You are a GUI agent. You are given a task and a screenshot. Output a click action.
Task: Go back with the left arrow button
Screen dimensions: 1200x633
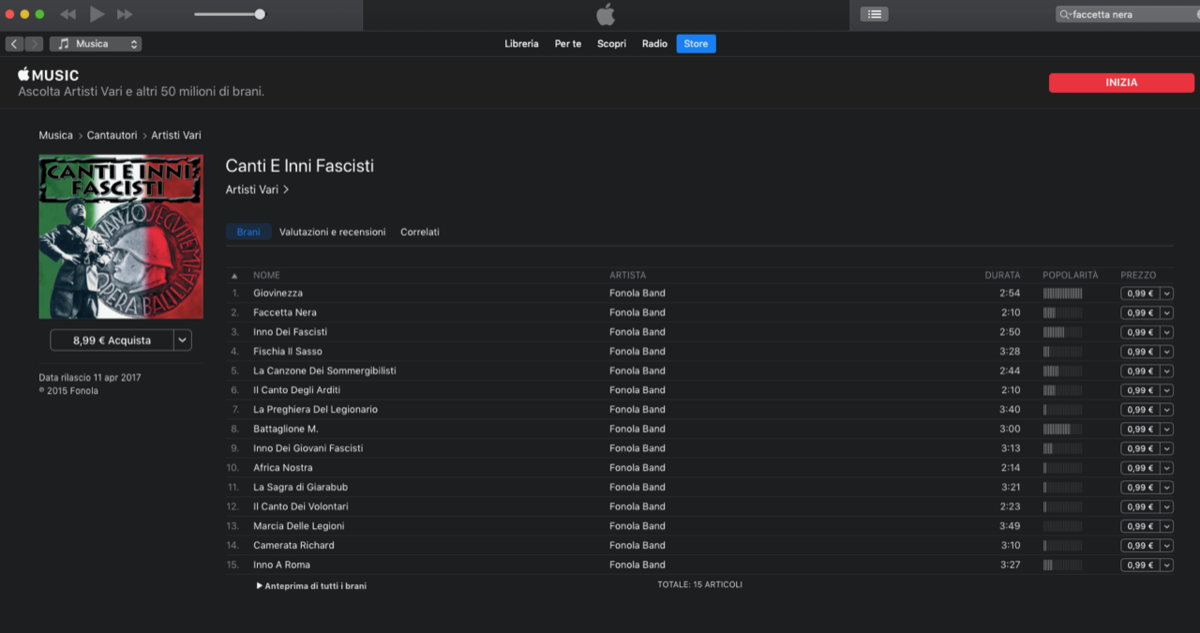click(x=14, y=44)
